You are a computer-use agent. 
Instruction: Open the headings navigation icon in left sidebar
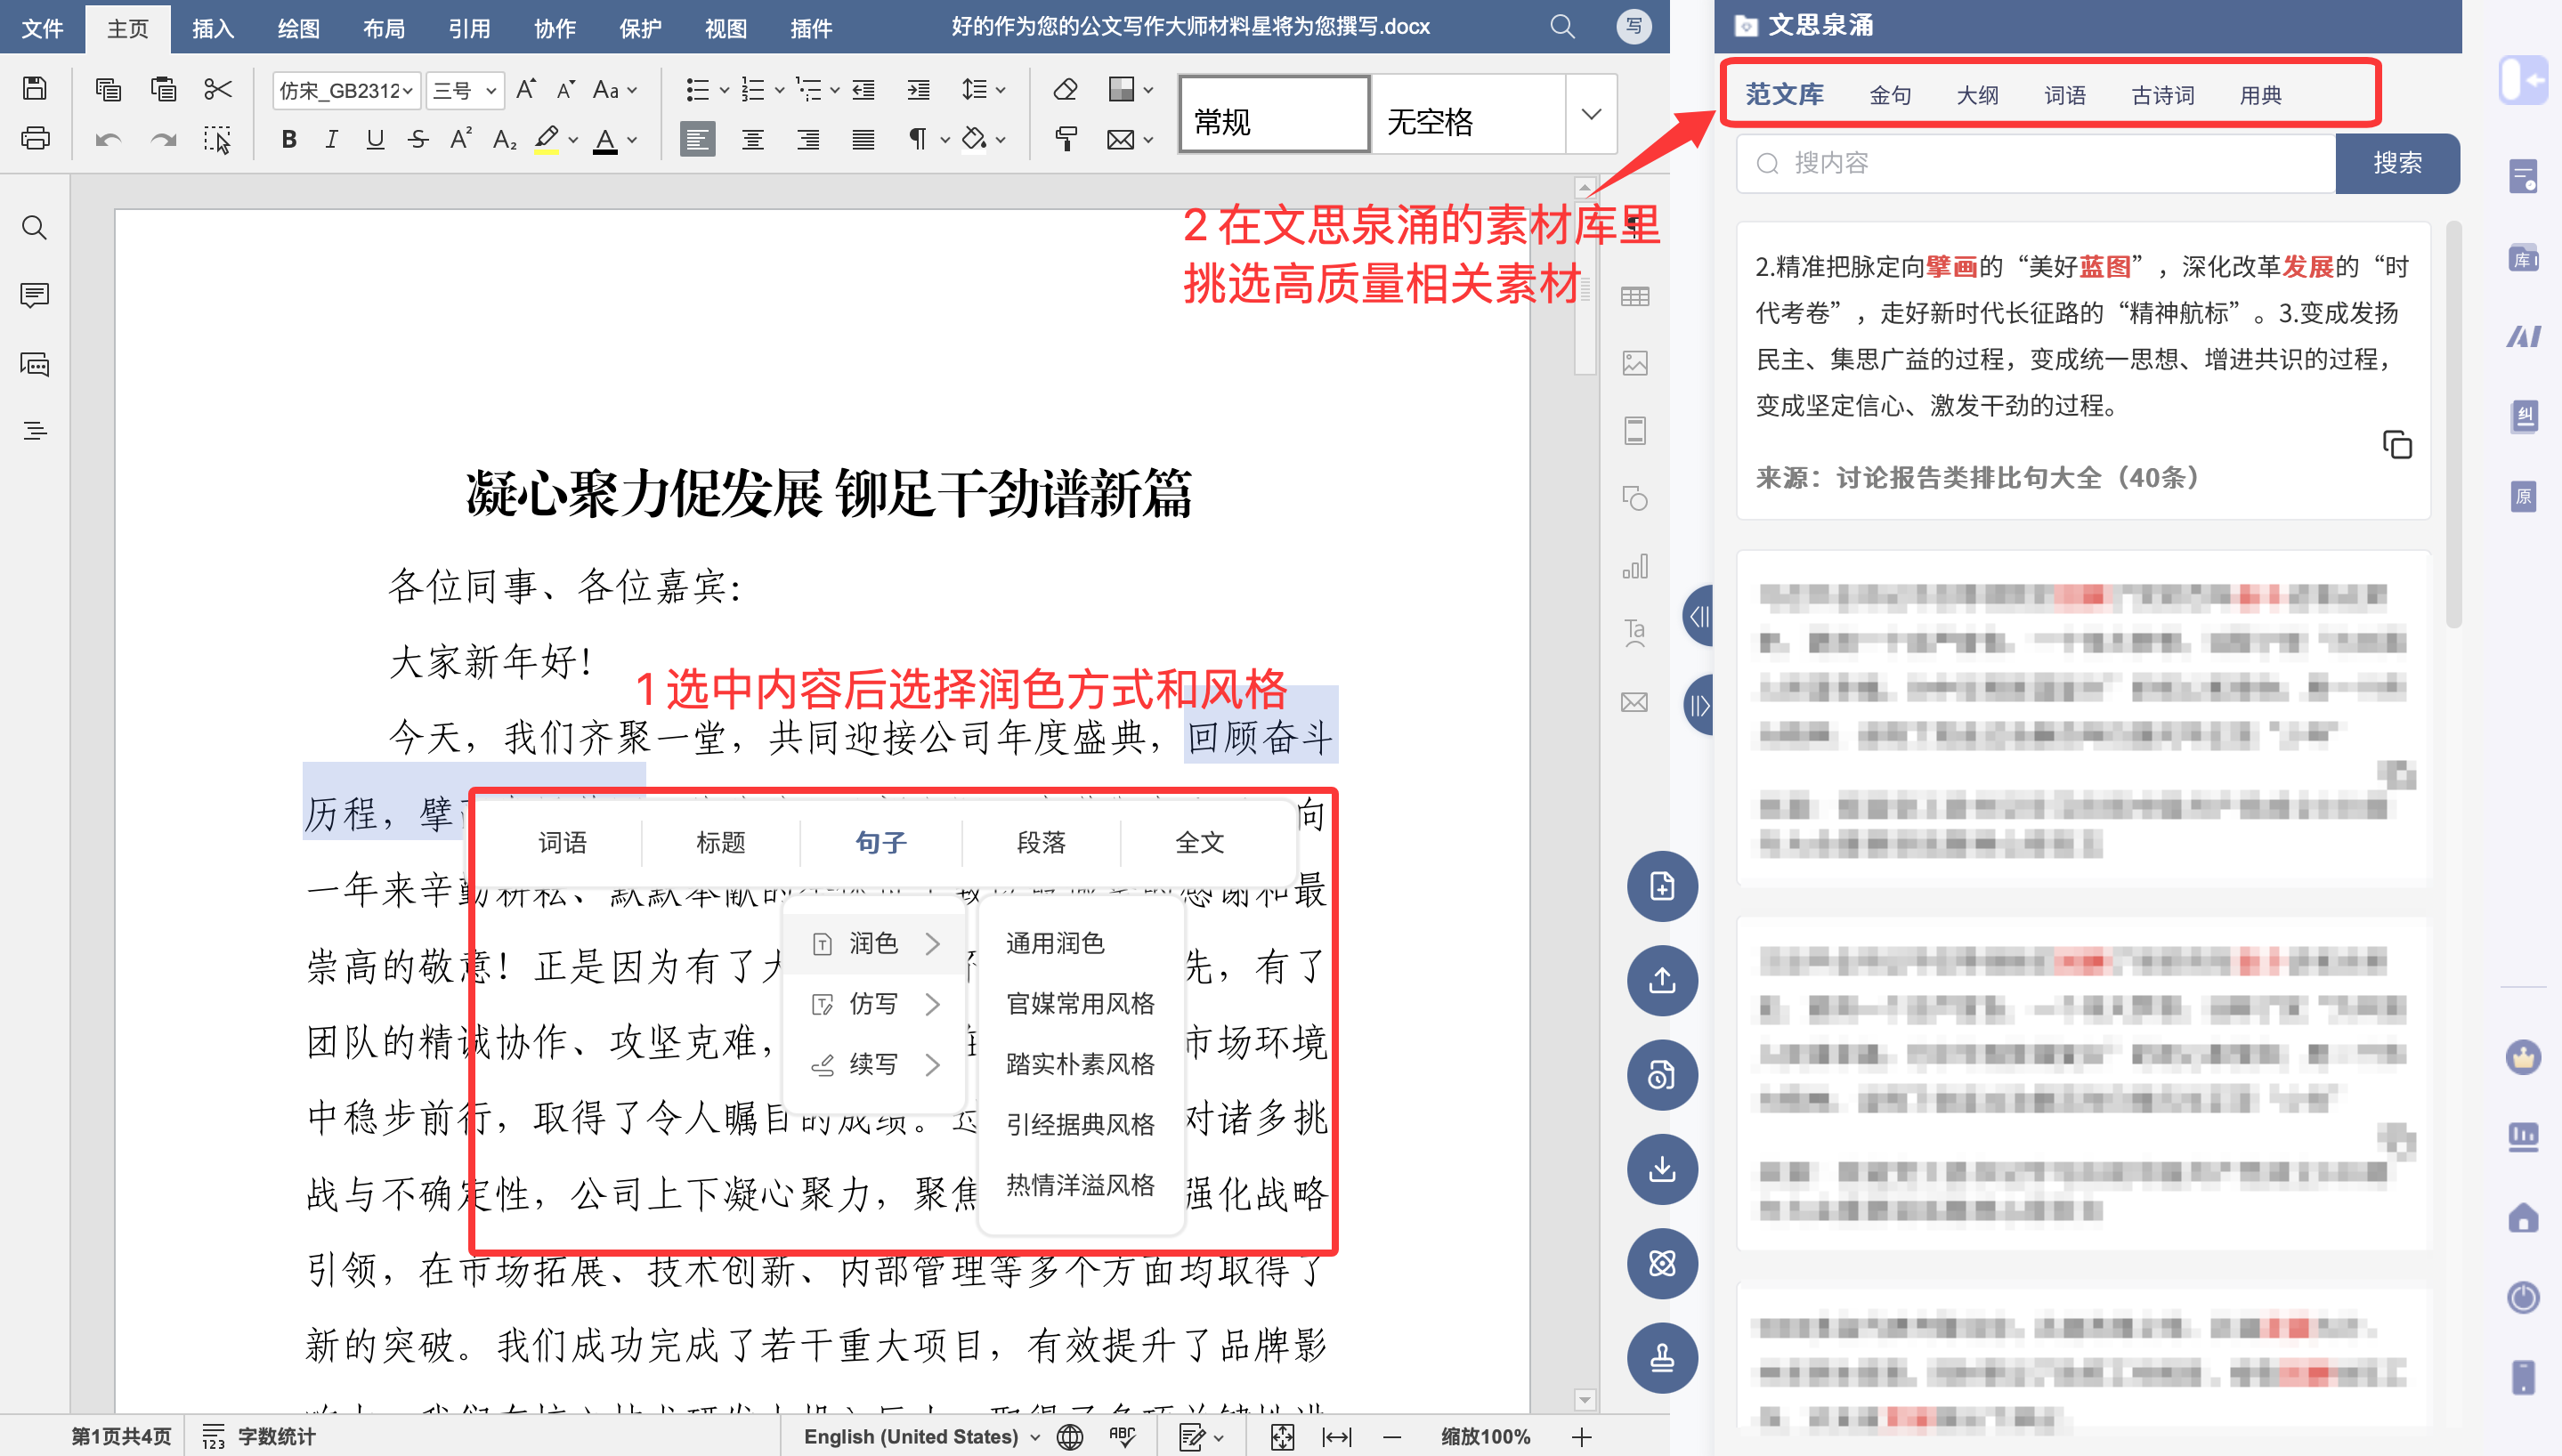pyautogui.click(x=35, y=431)
